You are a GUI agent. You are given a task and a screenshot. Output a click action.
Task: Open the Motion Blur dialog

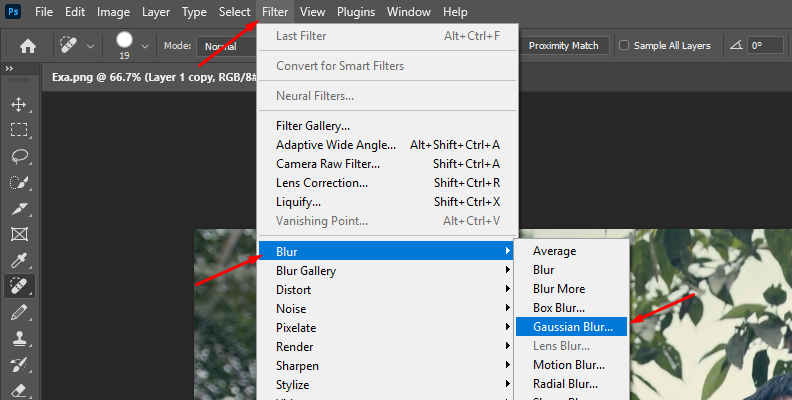tap(572, 365)
